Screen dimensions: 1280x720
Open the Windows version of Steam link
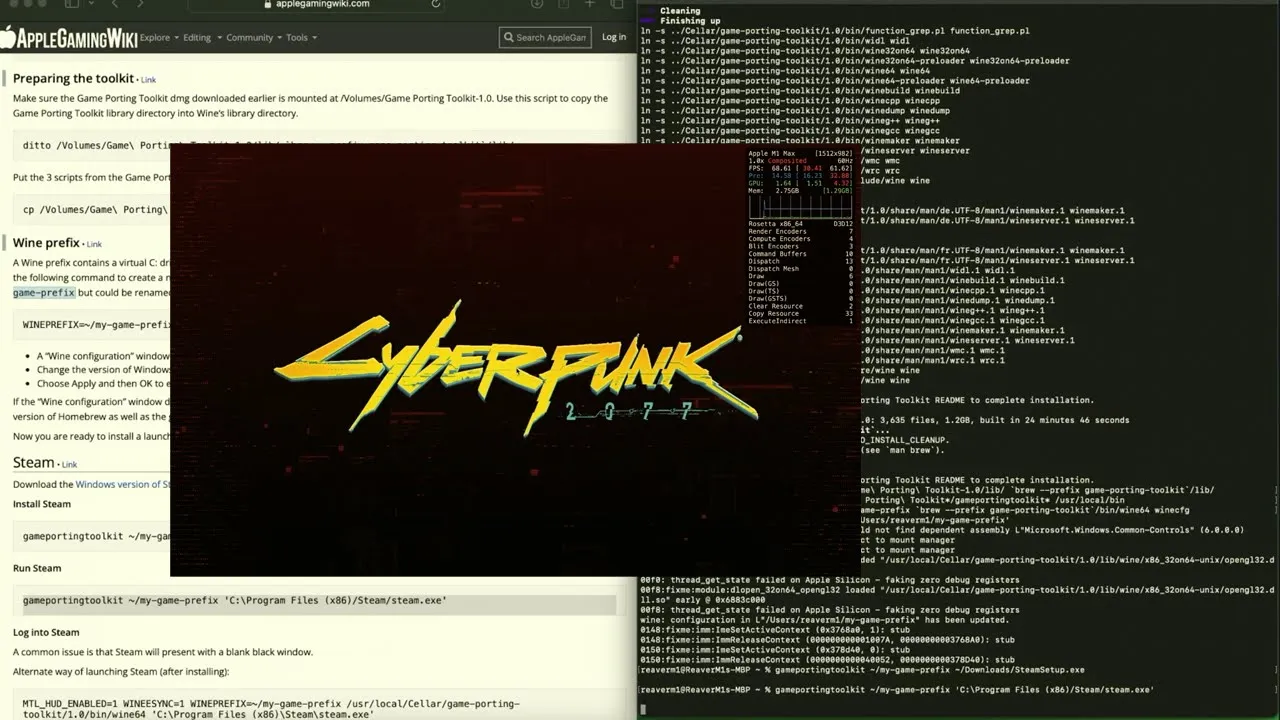coord(123,484)
